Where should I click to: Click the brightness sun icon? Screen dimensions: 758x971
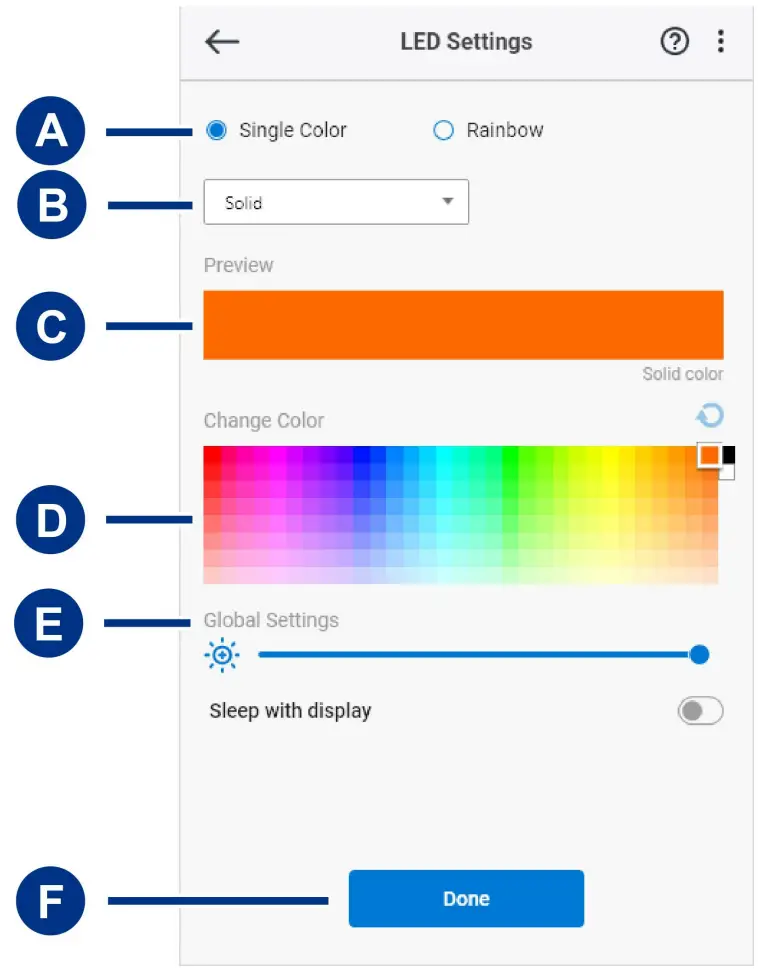click(221, 655)
